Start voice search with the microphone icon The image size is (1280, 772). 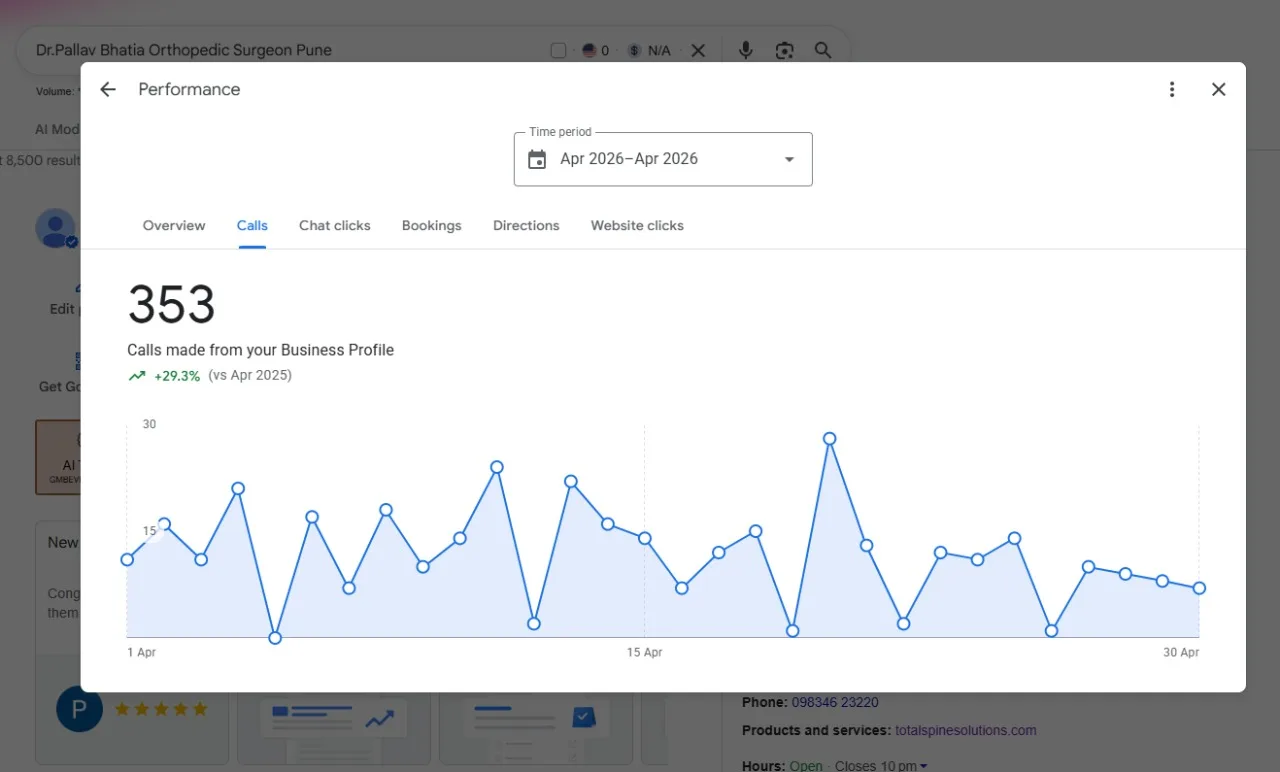pos(745,50)
